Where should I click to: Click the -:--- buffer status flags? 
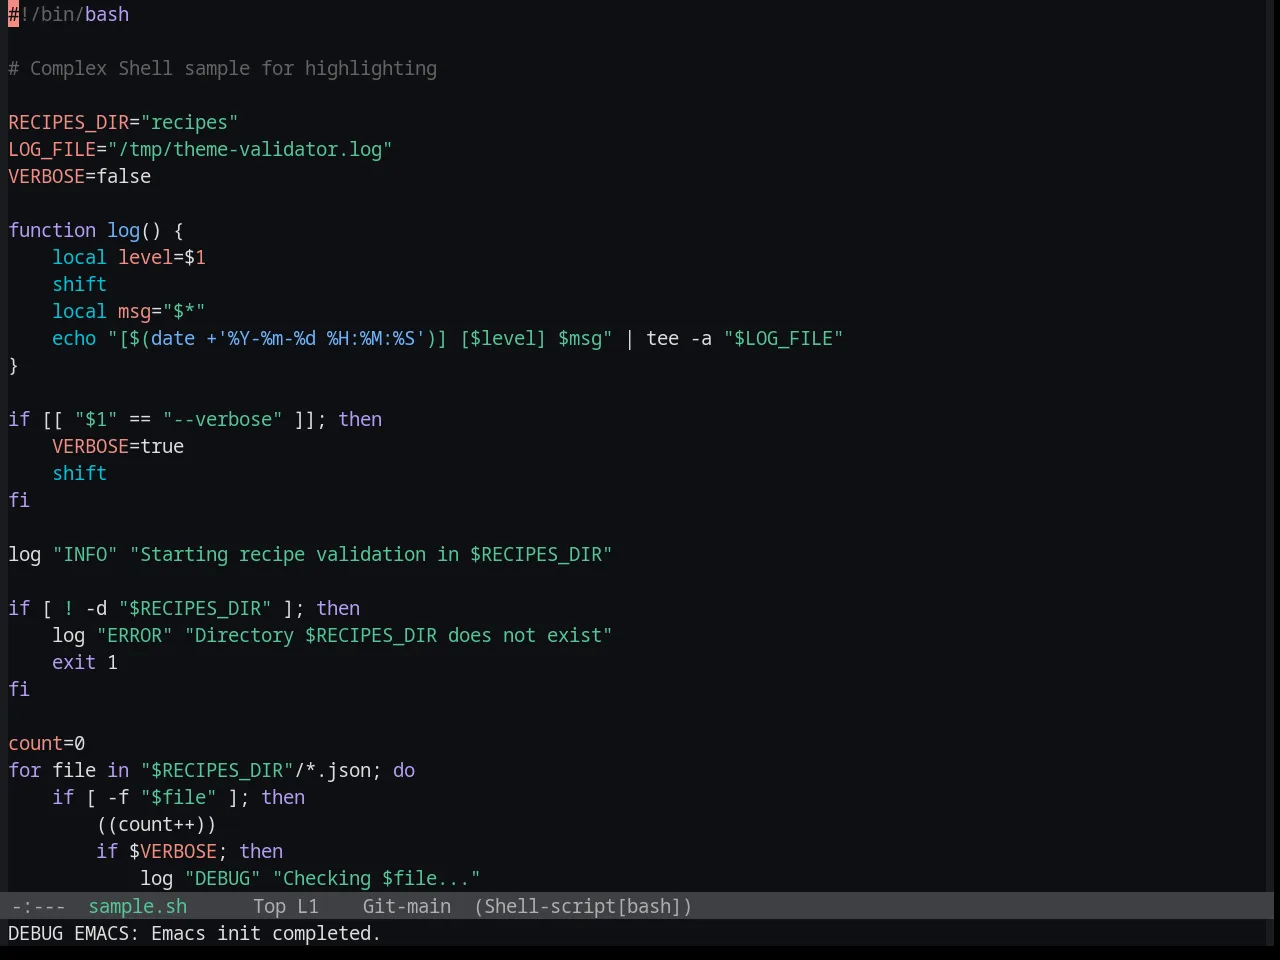tap(38, 906)
